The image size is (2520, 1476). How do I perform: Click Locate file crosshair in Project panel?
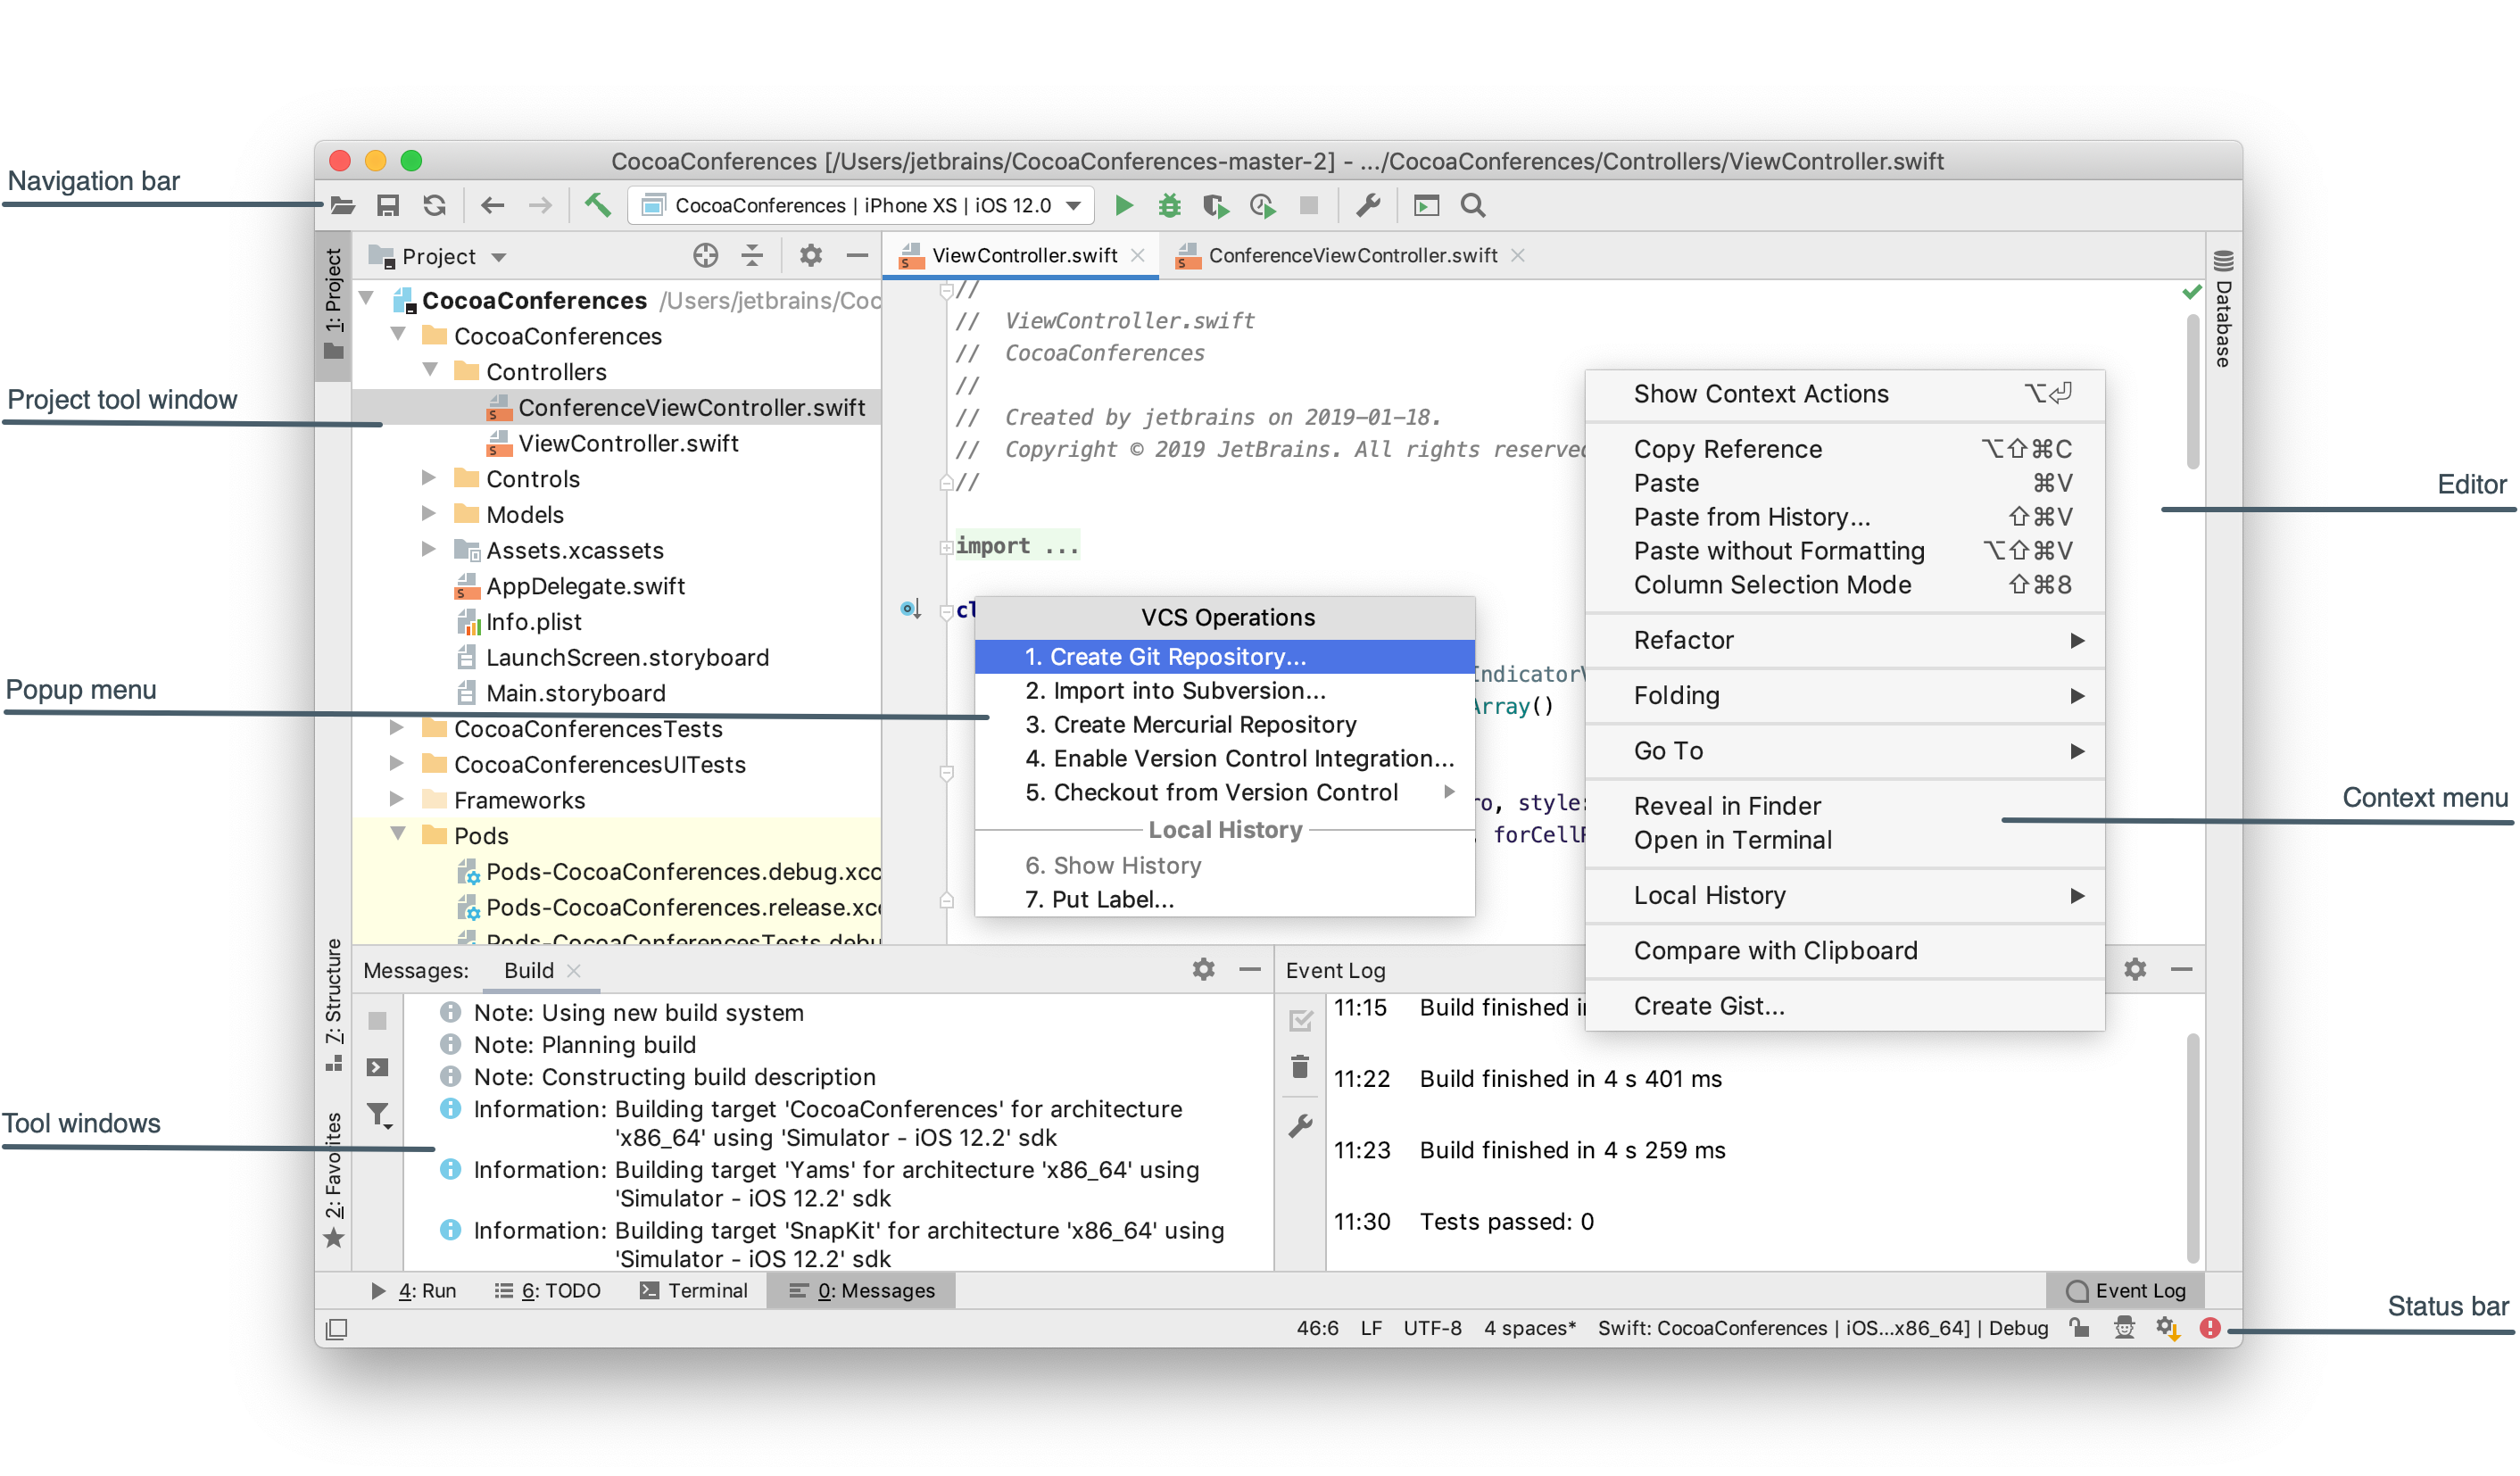click(705, 256)
